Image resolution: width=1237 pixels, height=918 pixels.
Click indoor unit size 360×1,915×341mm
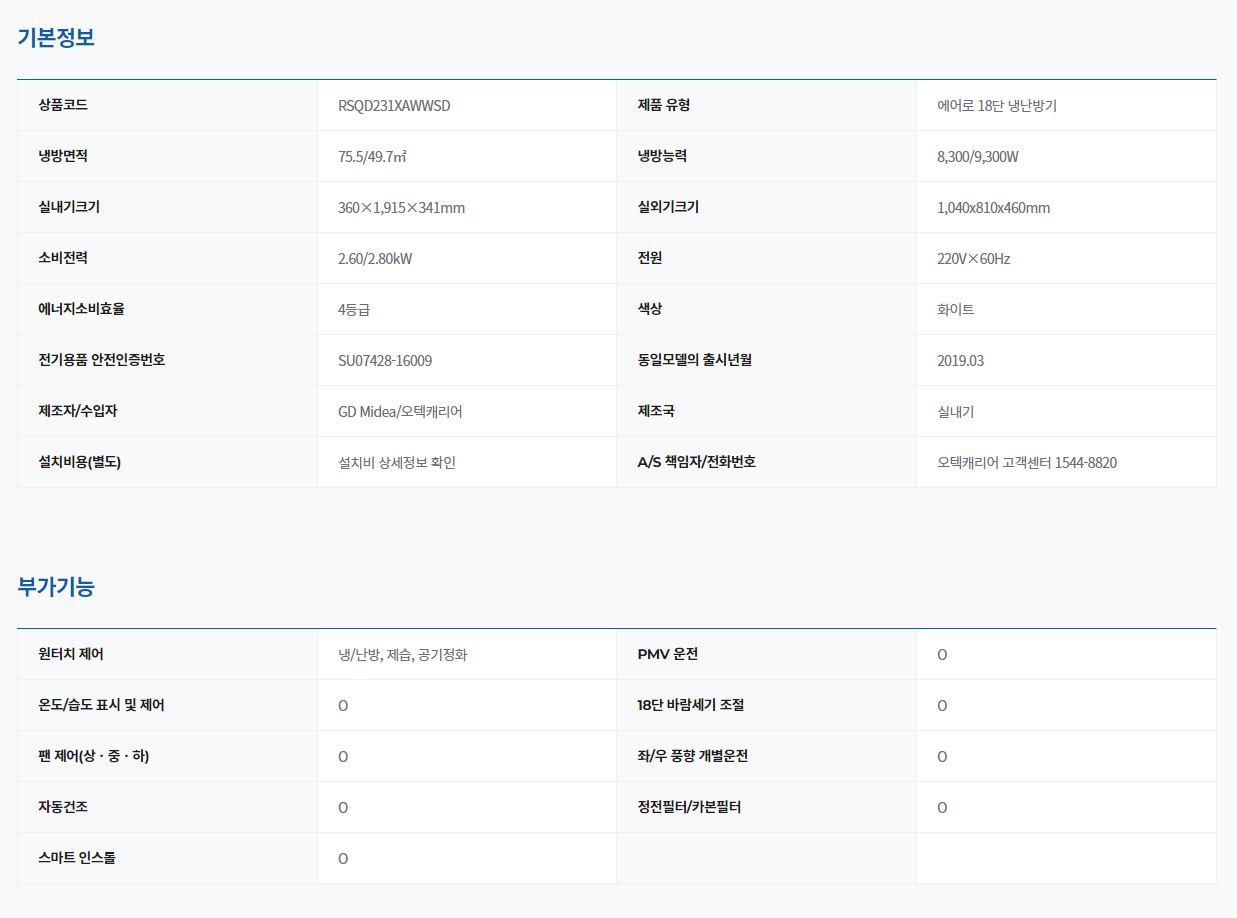click(401, 208)
